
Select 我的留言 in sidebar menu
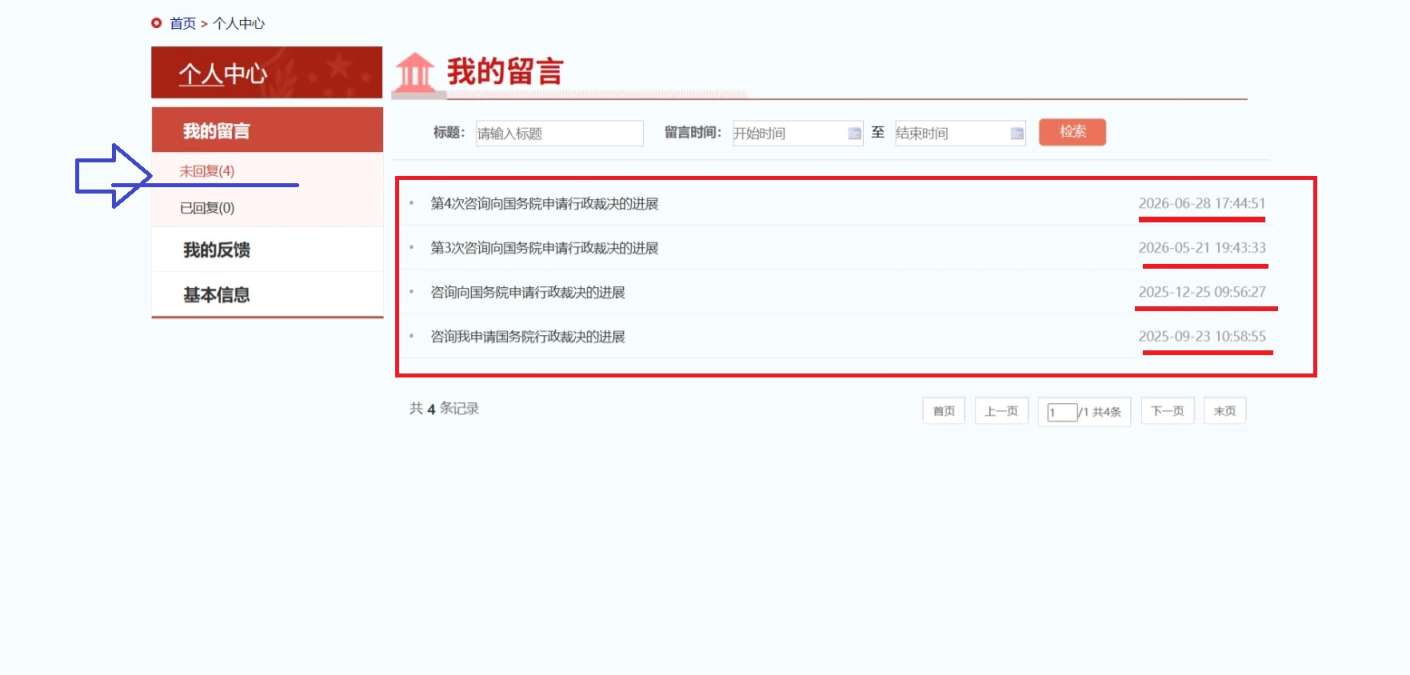click(x=267, y=130)
